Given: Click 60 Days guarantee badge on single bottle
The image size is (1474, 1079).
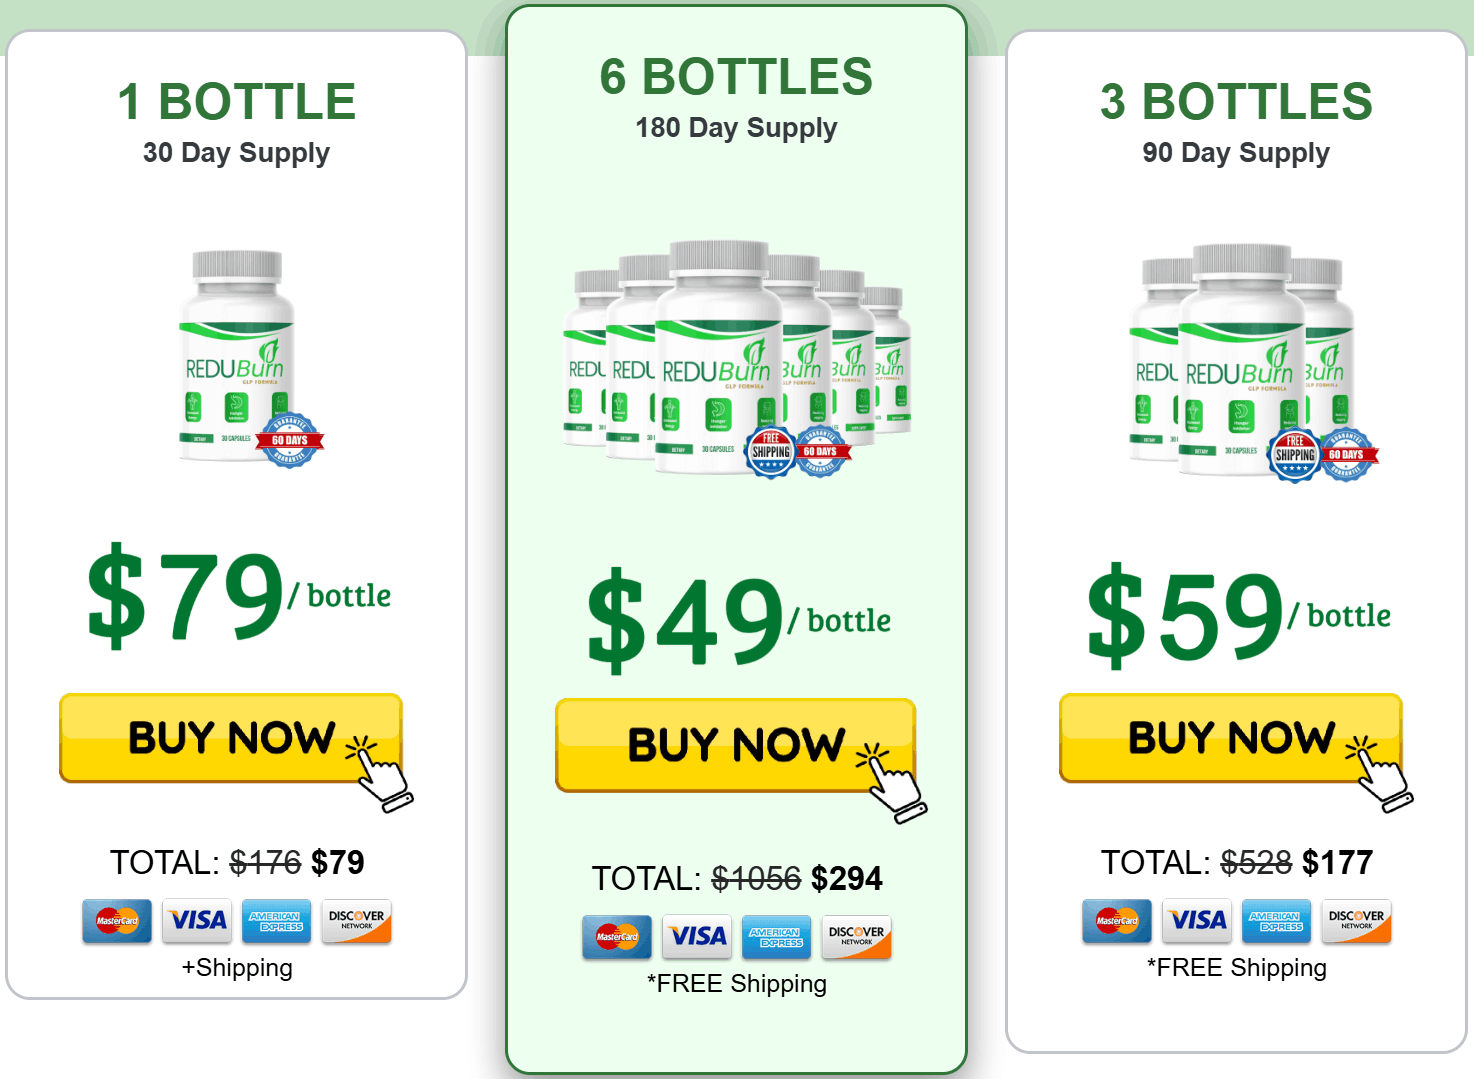Looking at the screenshot, I should (x=290, y=440).
